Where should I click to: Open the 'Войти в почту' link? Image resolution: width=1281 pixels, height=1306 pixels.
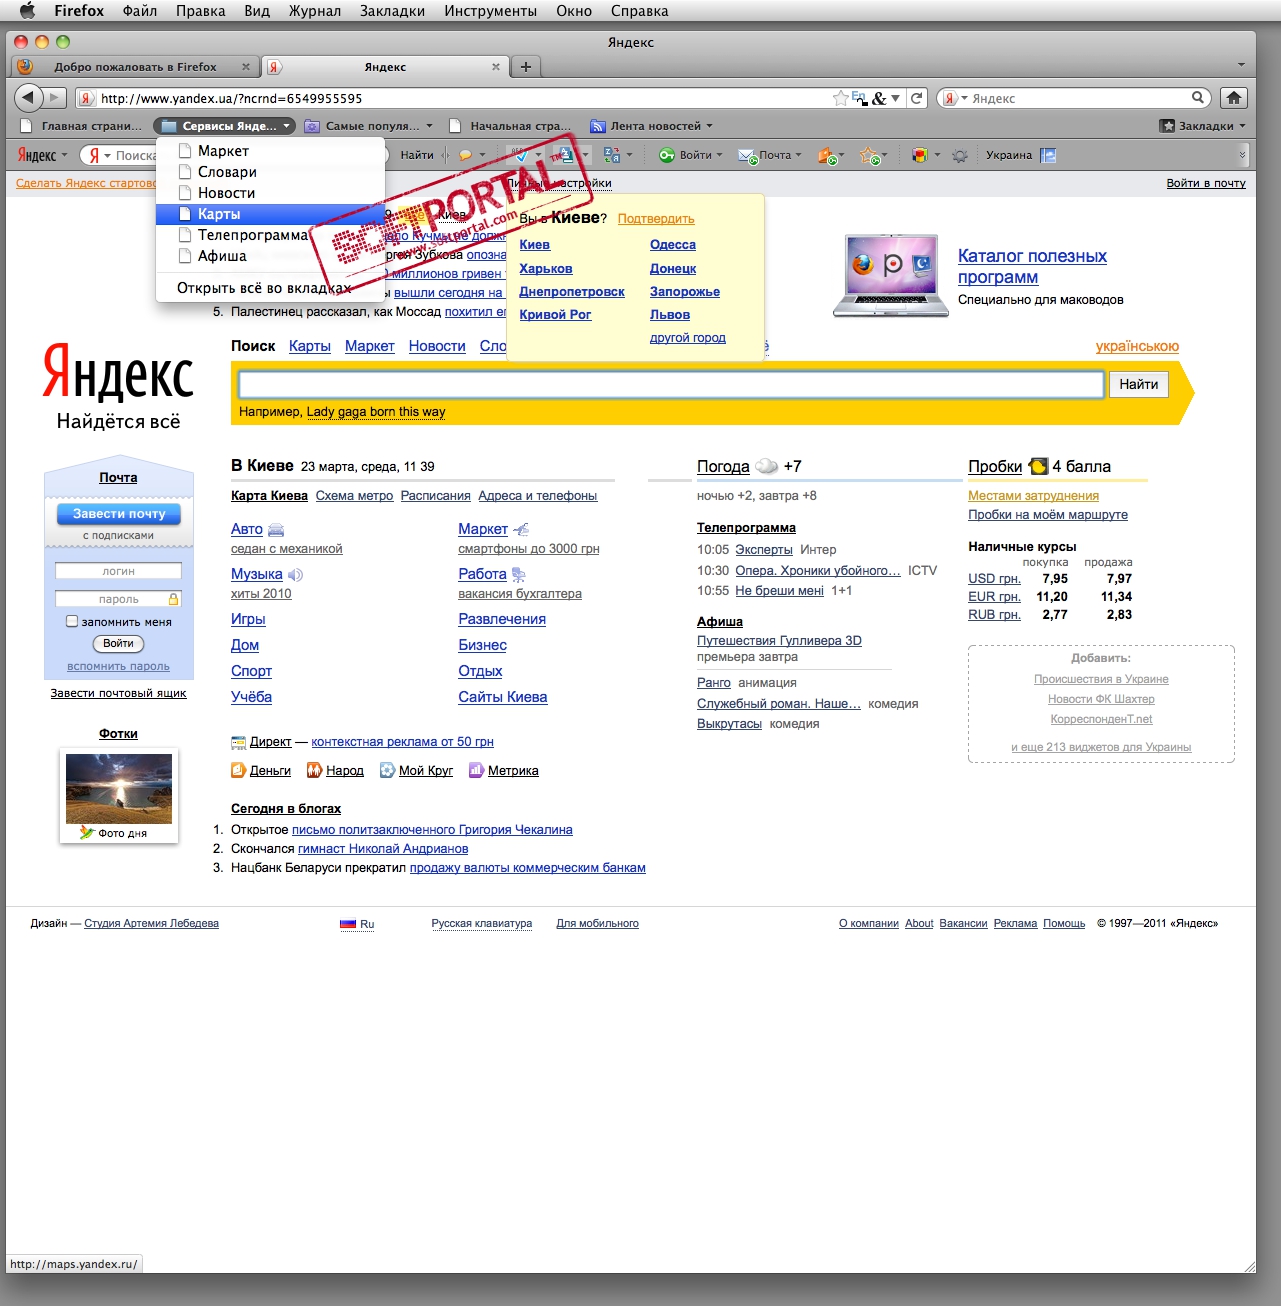pyautogui.click(x=1206, y=183)
